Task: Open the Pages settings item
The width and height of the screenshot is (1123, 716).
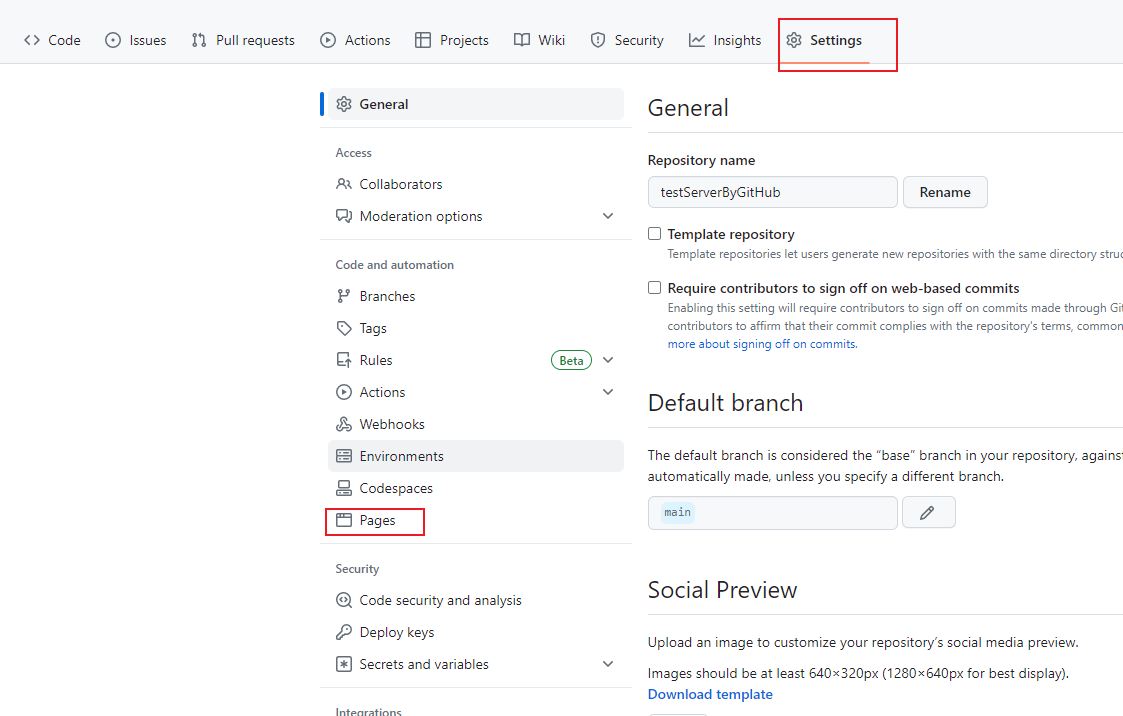Action: pyautogui.click(x=377, y=520)
